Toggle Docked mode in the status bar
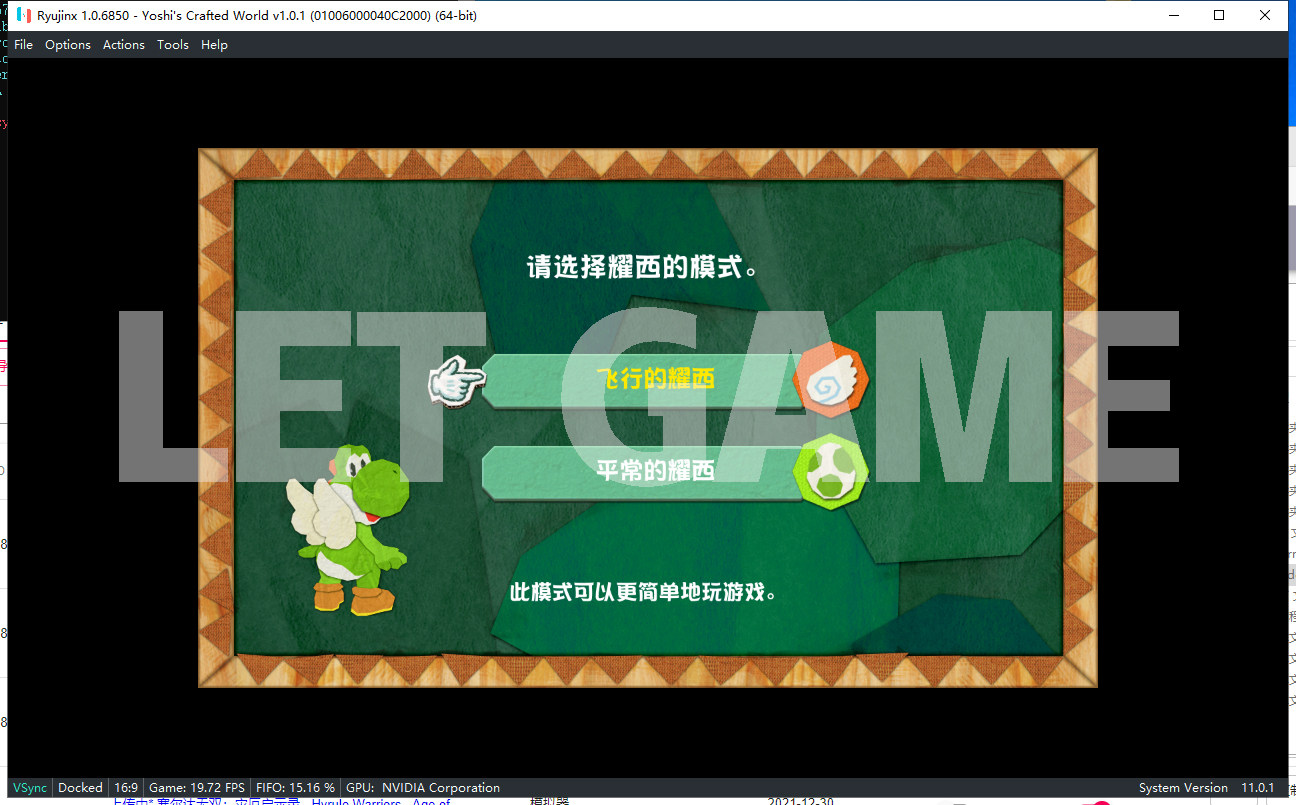 pos(80,788)
